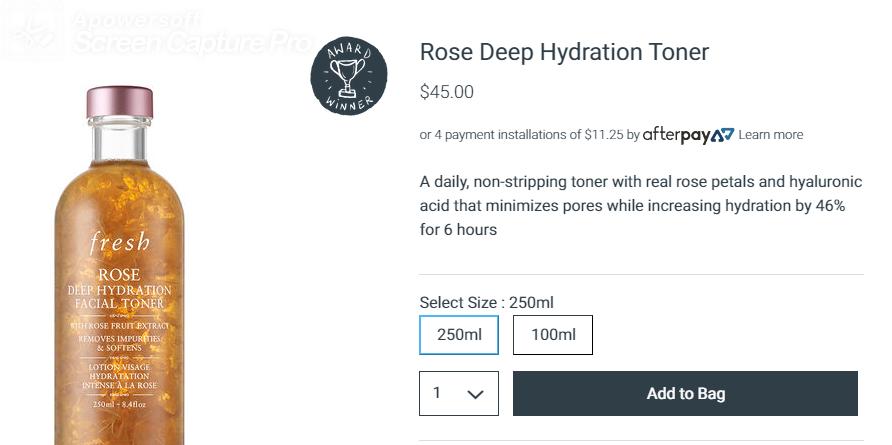
Task: Click the afterpay logo
Action: click(x=688, y=134)
